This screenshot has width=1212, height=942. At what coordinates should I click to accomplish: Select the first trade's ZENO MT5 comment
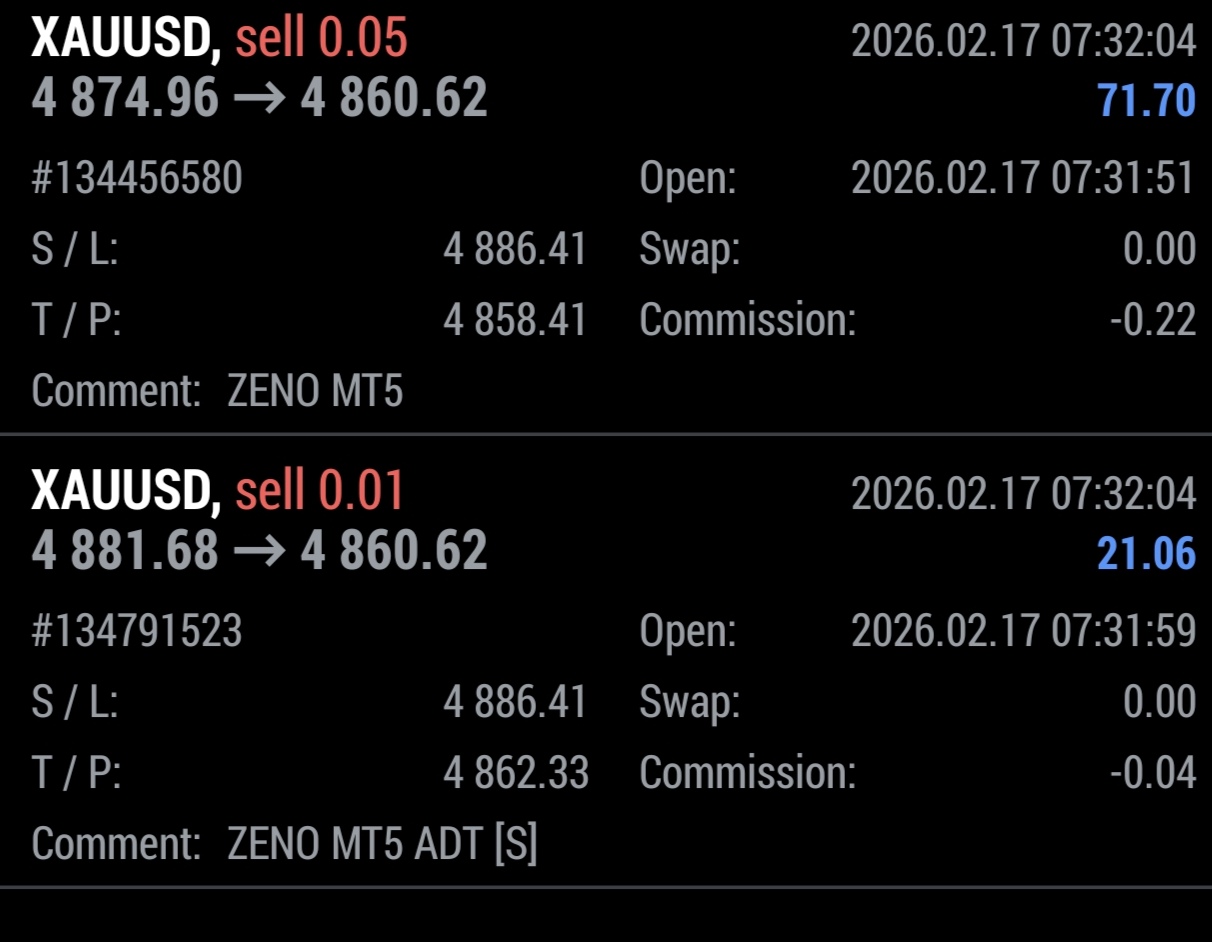(315, 391)
